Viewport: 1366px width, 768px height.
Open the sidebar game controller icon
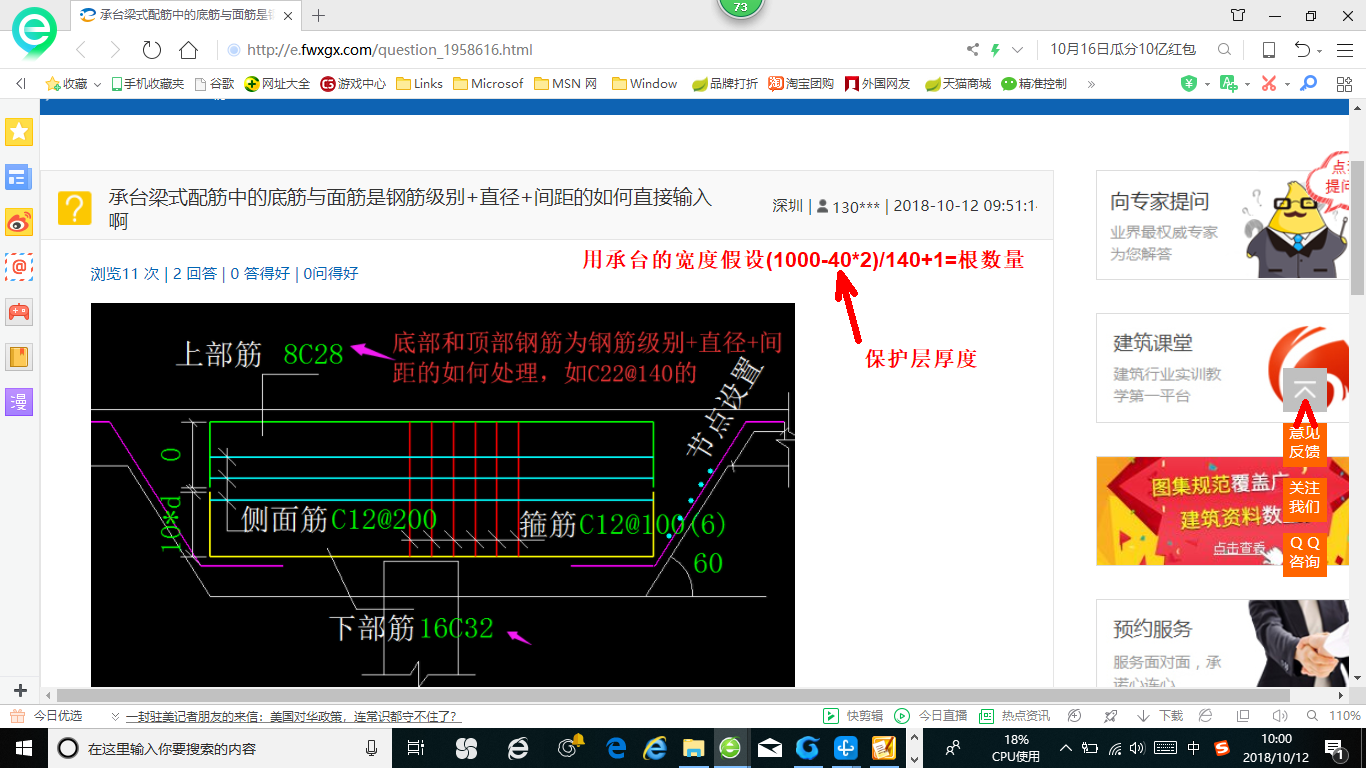click(19, 311)
